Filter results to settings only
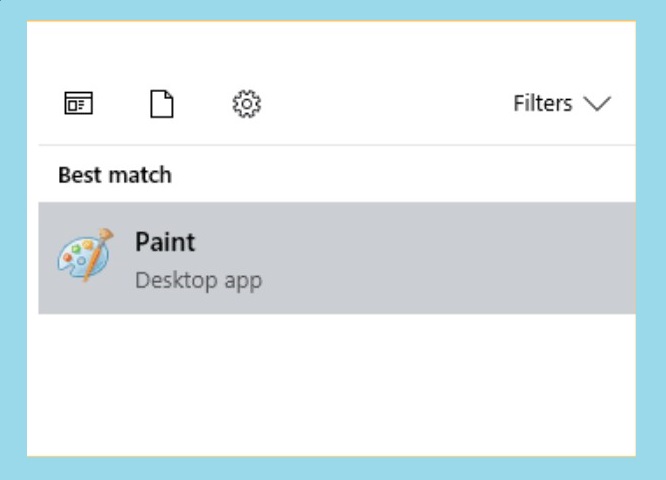 247,104
